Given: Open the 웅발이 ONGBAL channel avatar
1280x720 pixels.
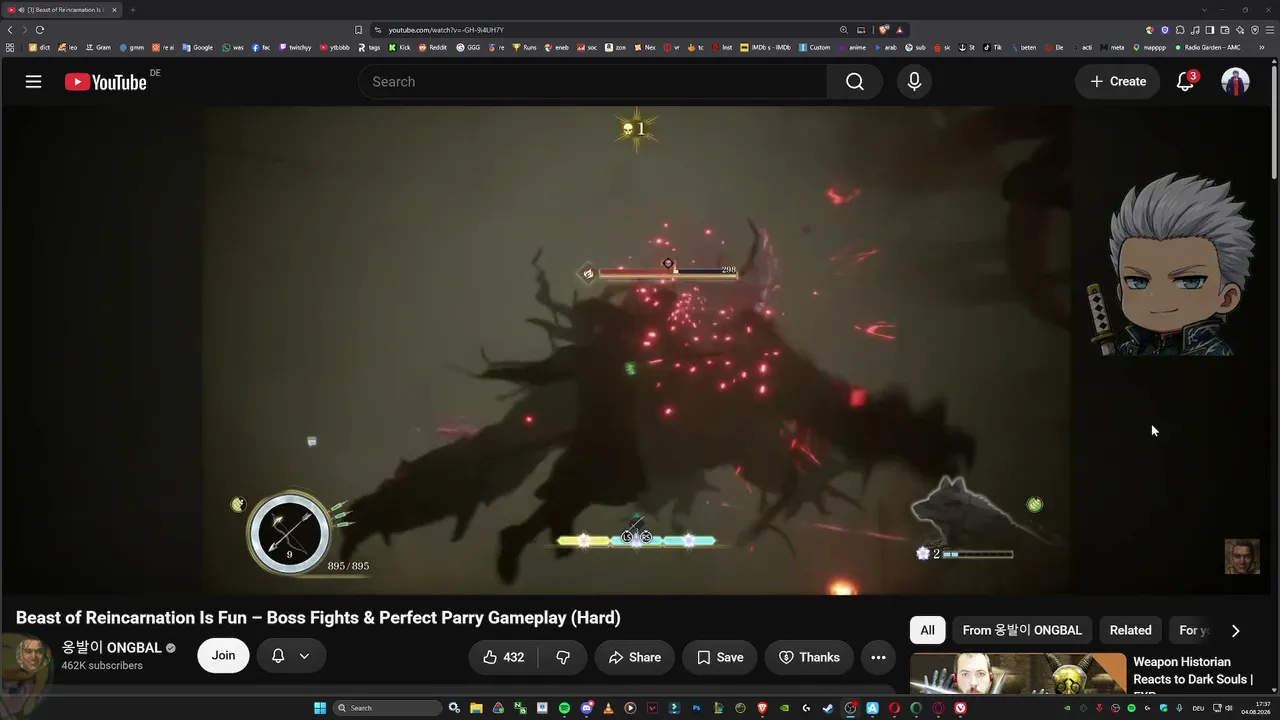Looking at the screenshot, I should [33, 656].
